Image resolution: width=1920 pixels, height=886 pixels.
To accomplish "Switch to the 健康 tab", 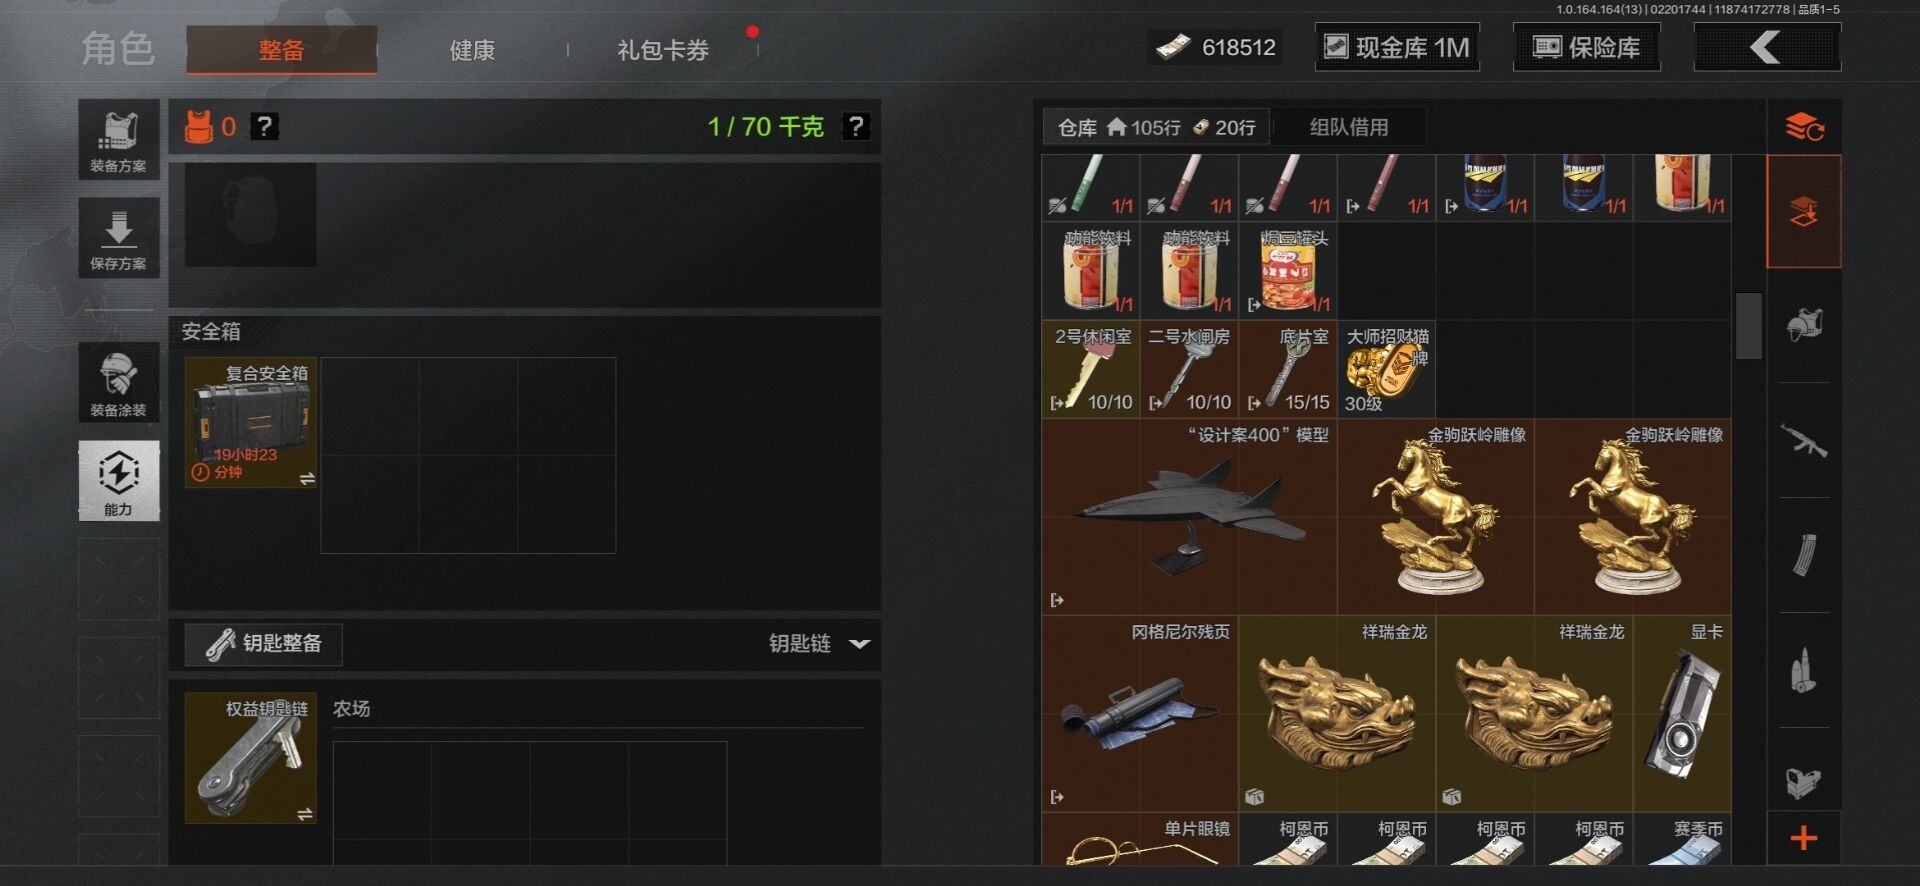I will [x=472, y=50].
